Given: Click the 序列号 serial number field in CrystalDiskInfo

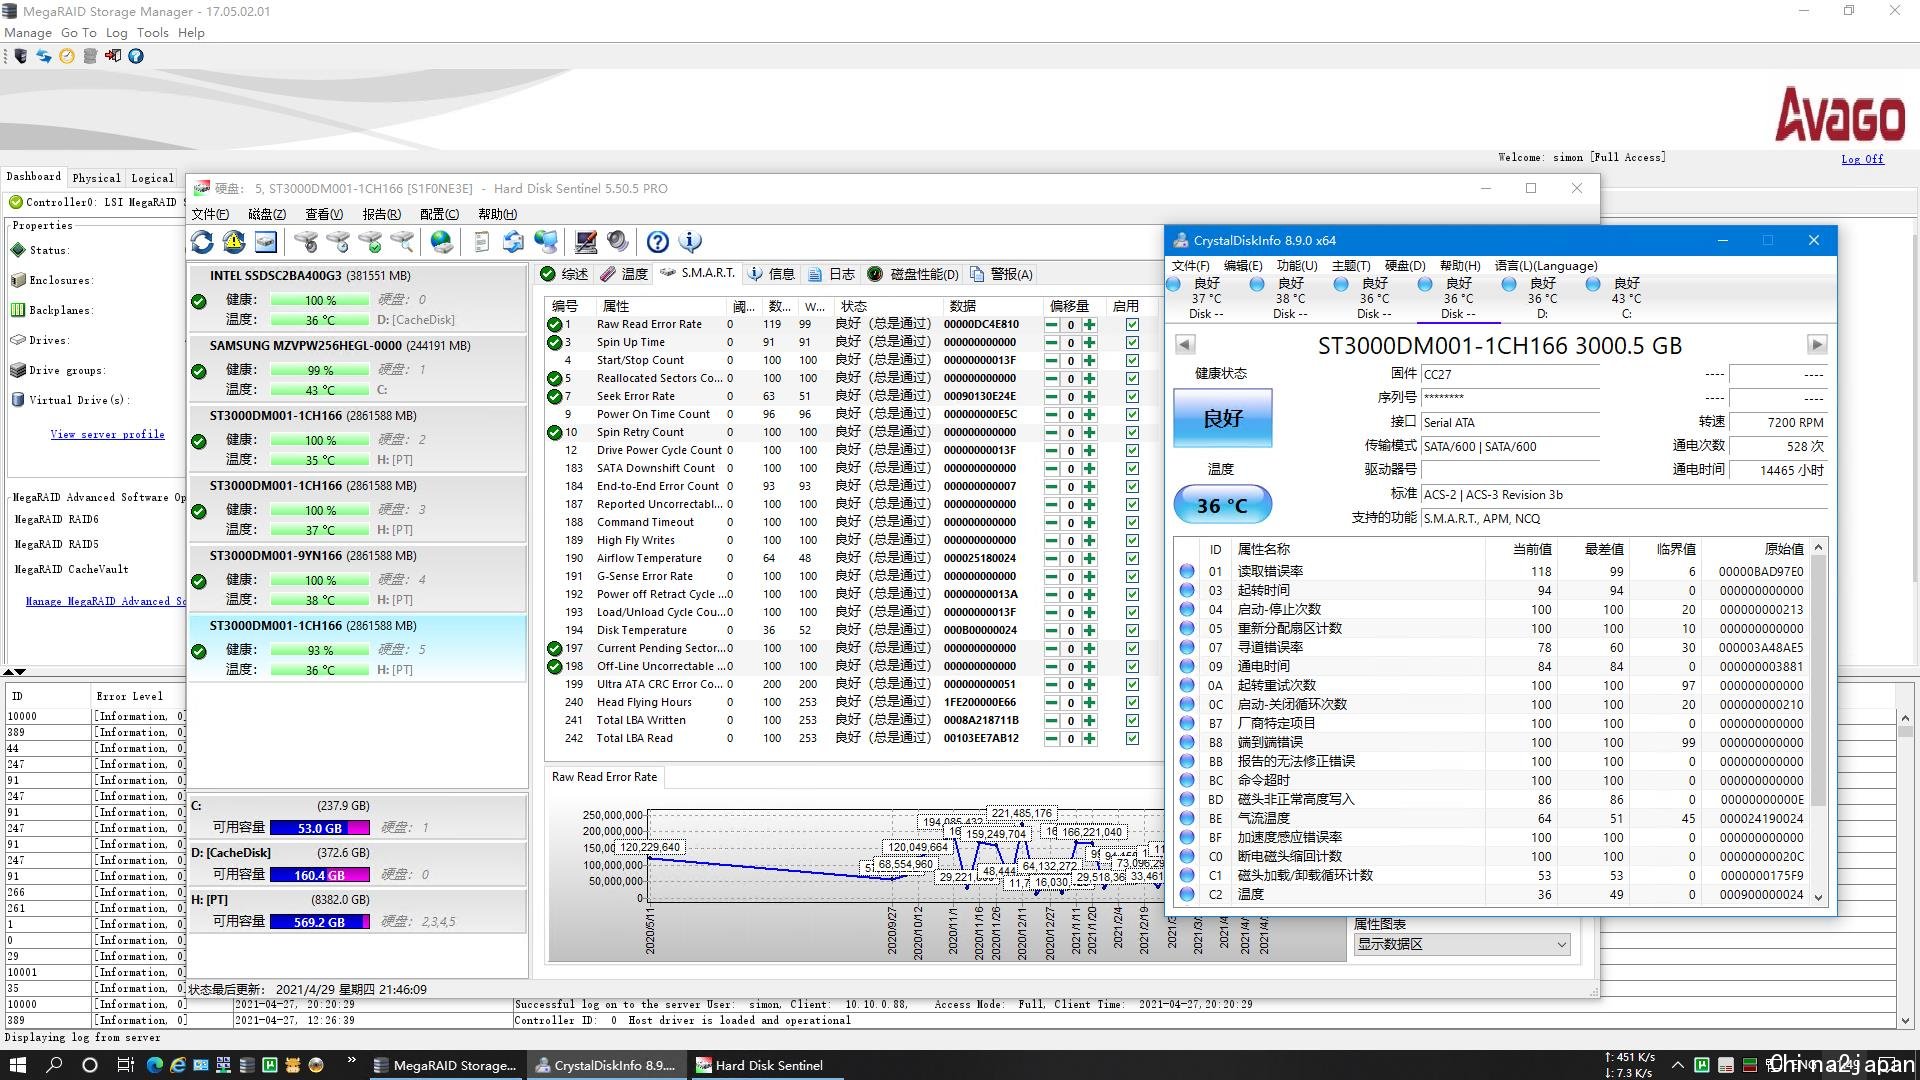Looking at the screenshot, I should [1510, 398].
